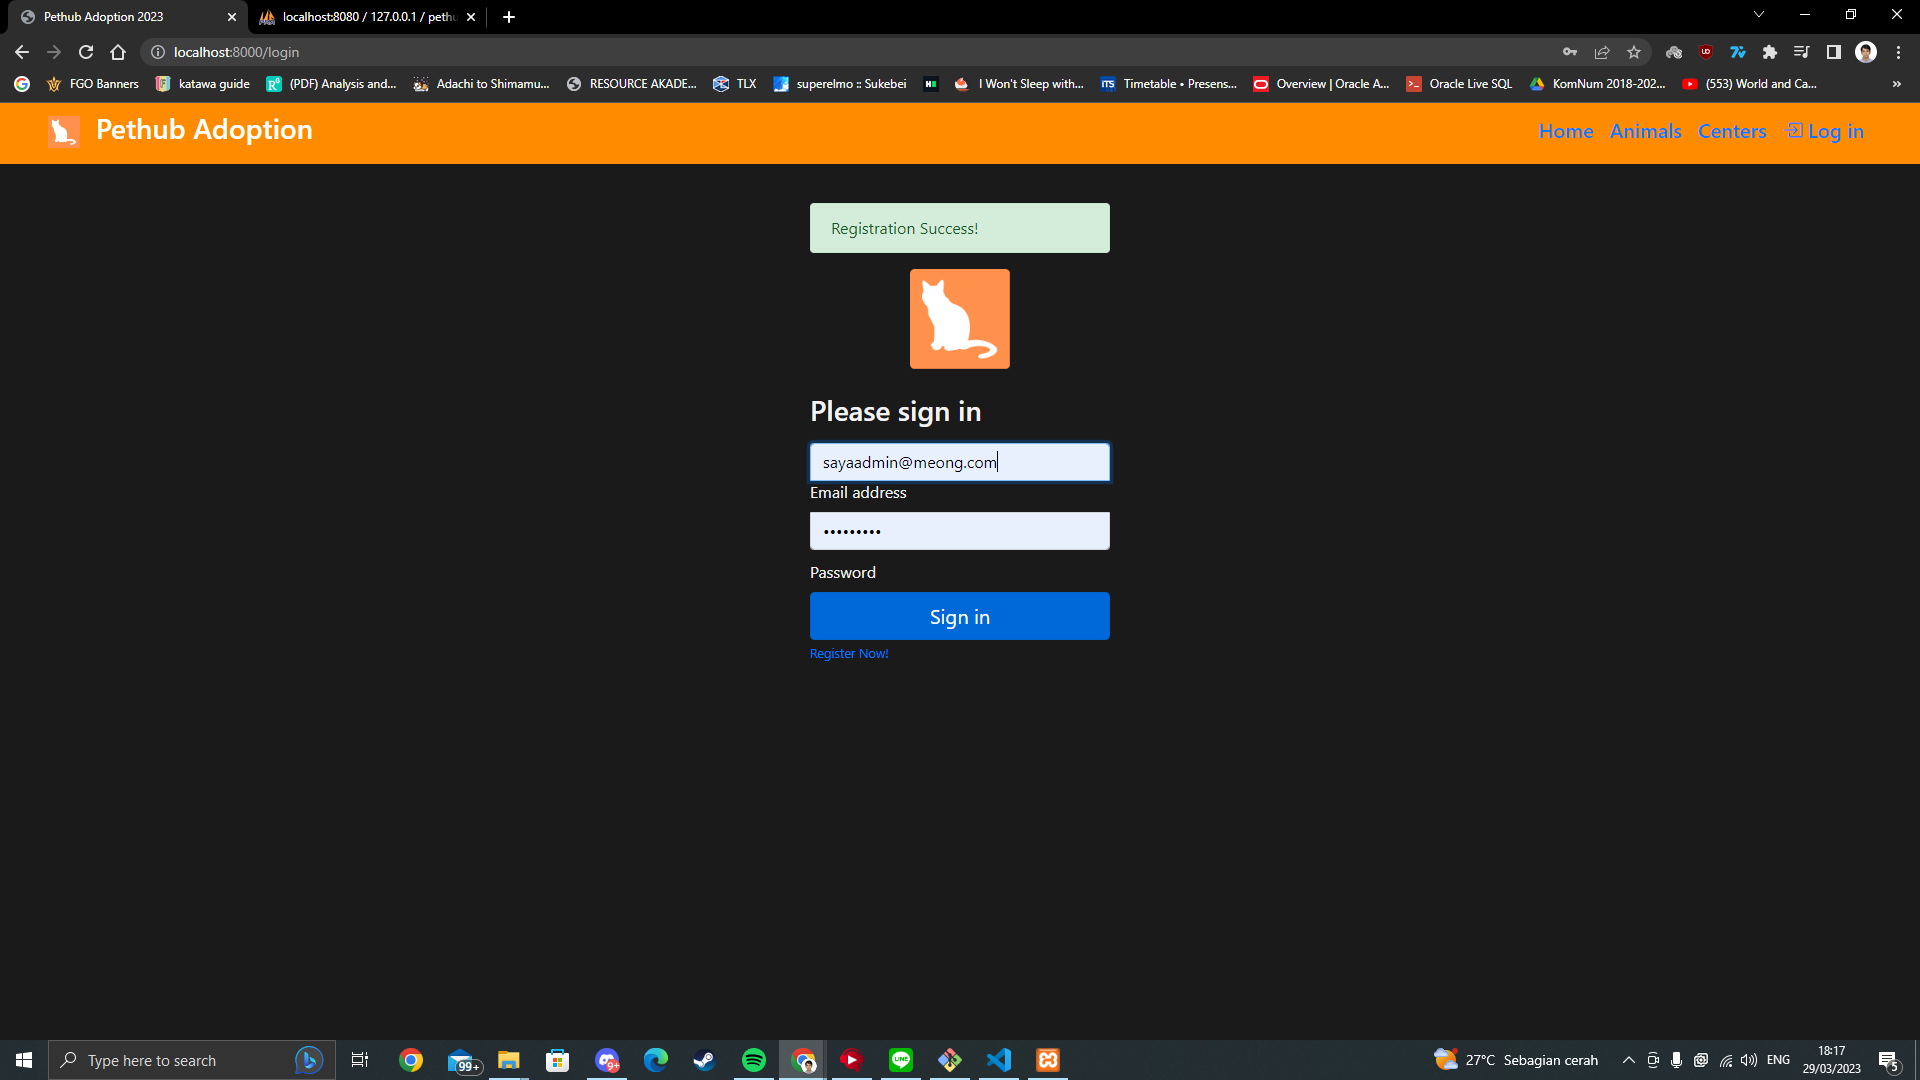
Task: Reload the page with refresh icon
Action: [86, 52]
